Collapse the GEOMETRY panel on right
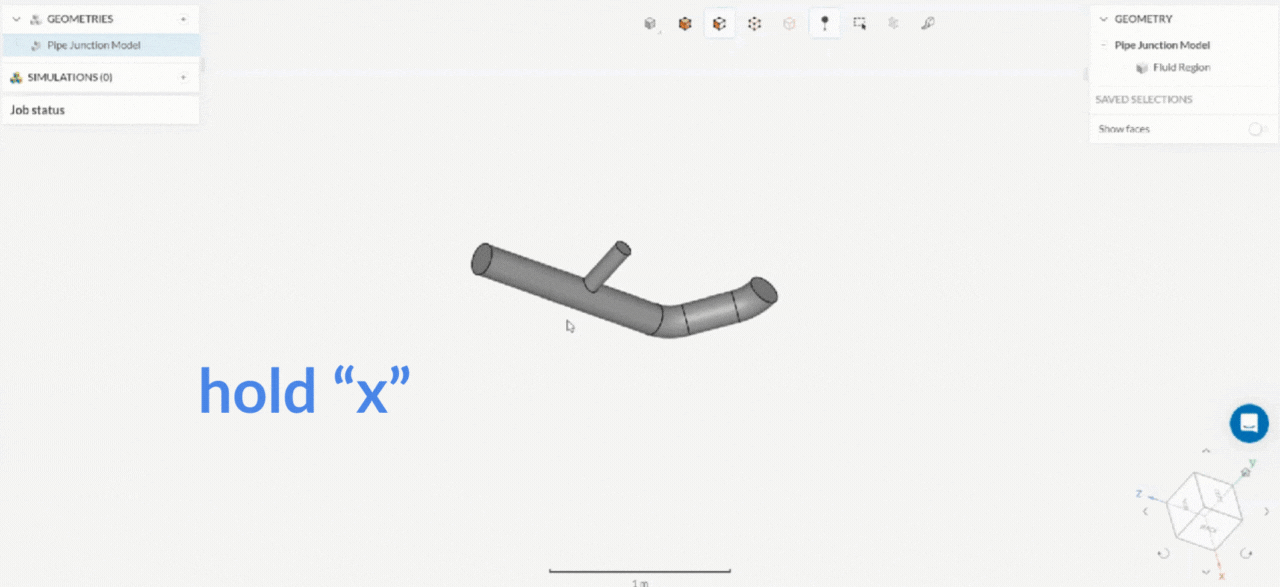 point(1103,19)
